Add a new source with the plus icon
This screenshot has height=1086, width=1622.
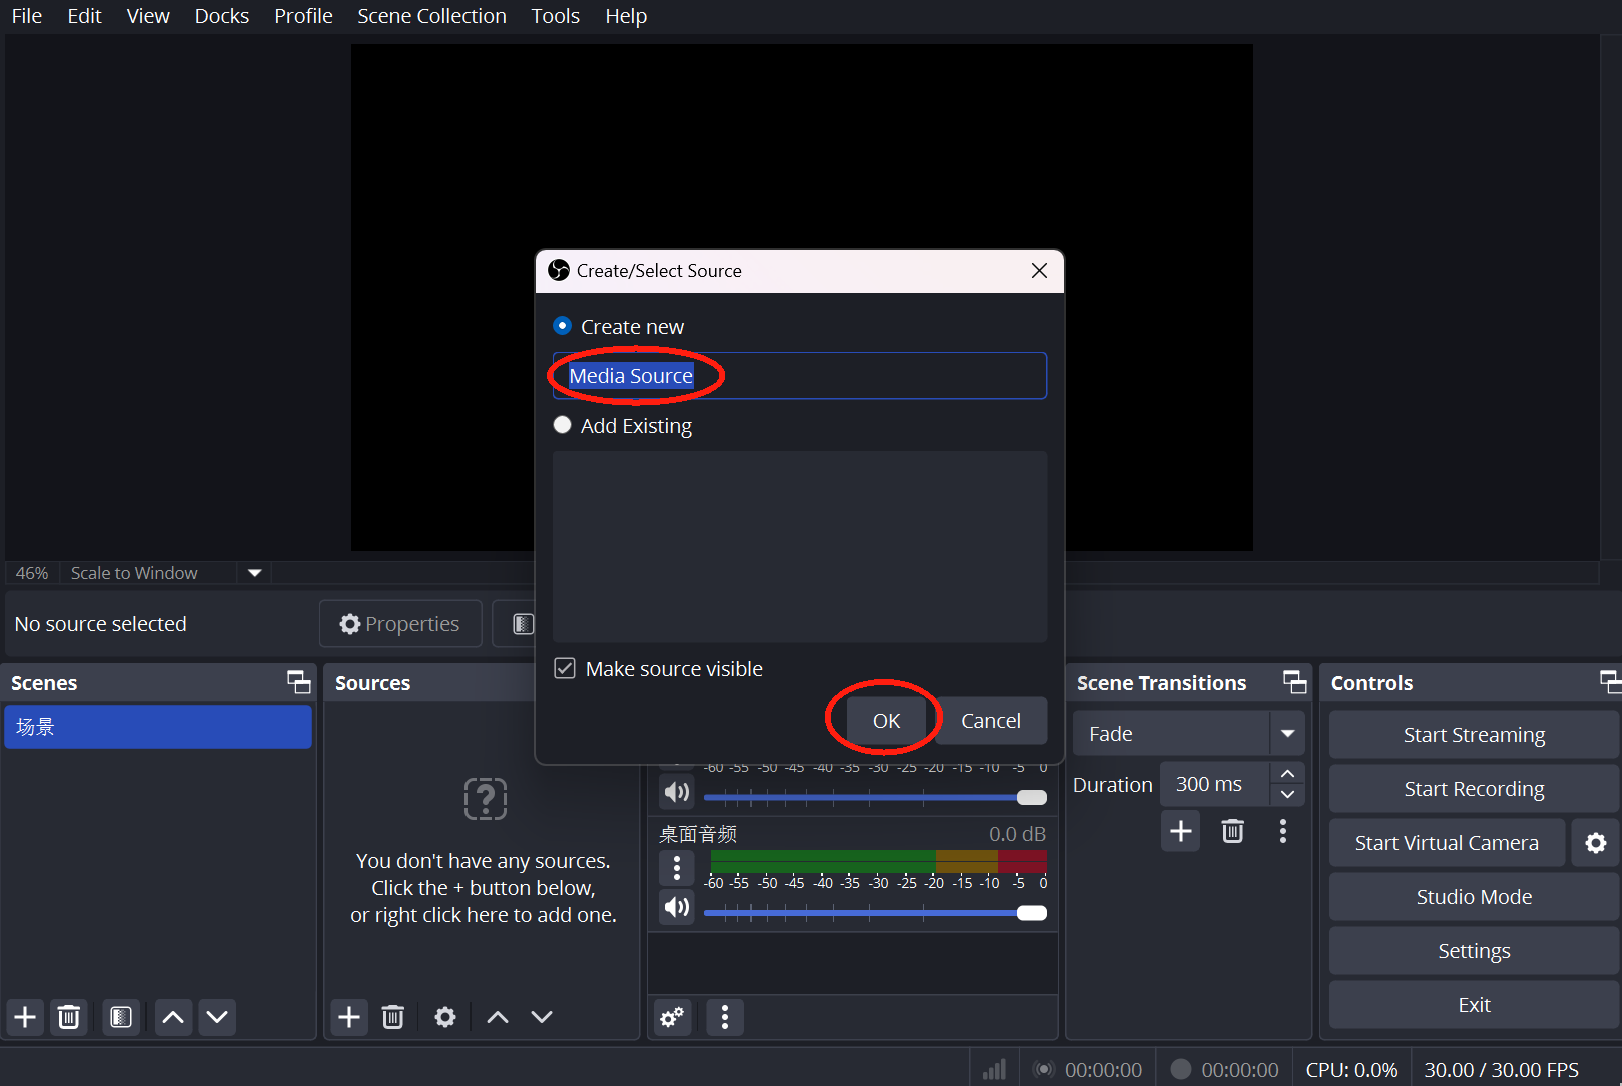(348, 1017)
